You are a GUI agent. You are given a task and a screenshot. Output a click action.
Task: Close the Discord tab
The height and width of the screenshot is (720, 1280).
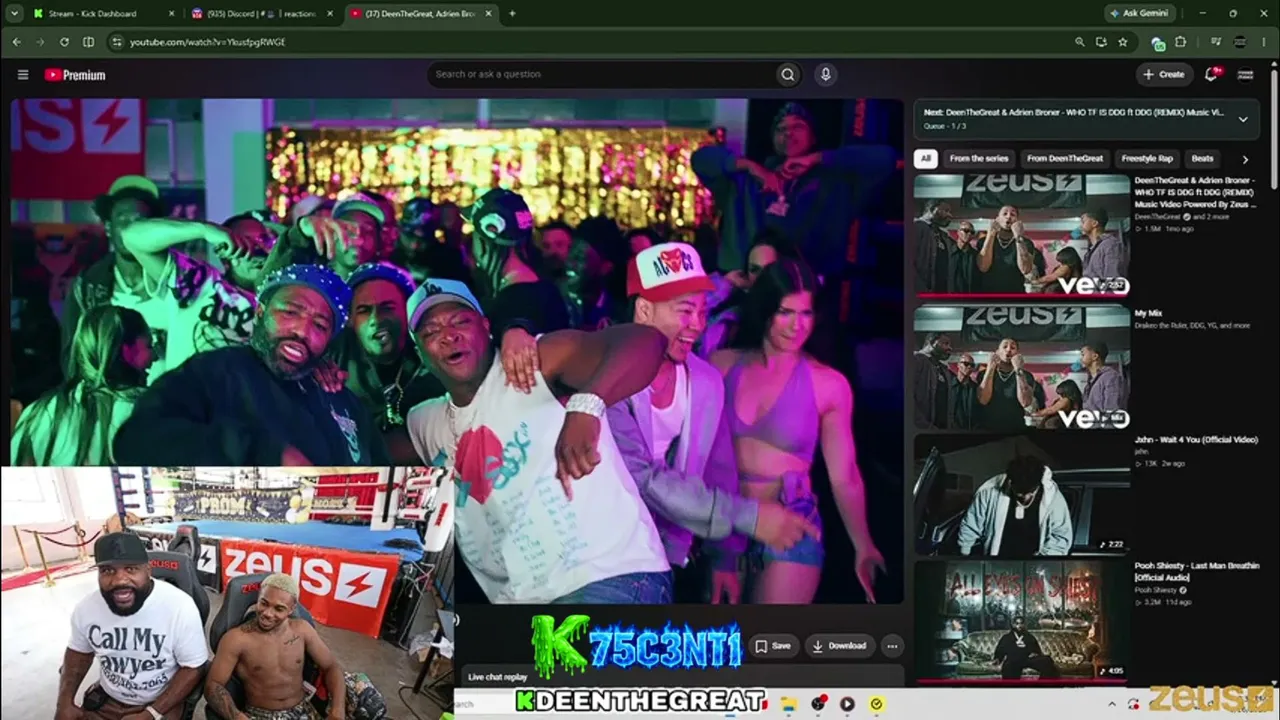coord(331,14)
